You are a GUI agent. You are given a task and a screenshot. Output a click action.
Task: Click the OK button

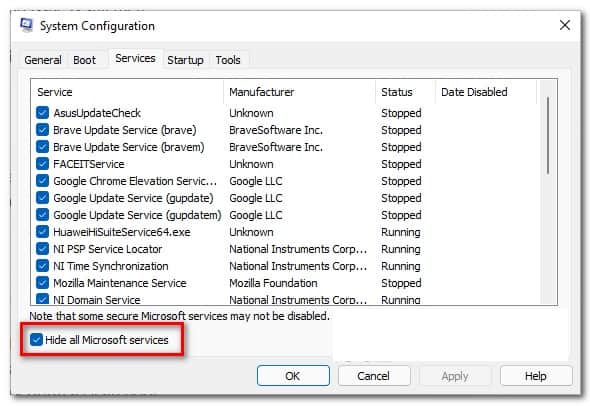tap(293, 376)
